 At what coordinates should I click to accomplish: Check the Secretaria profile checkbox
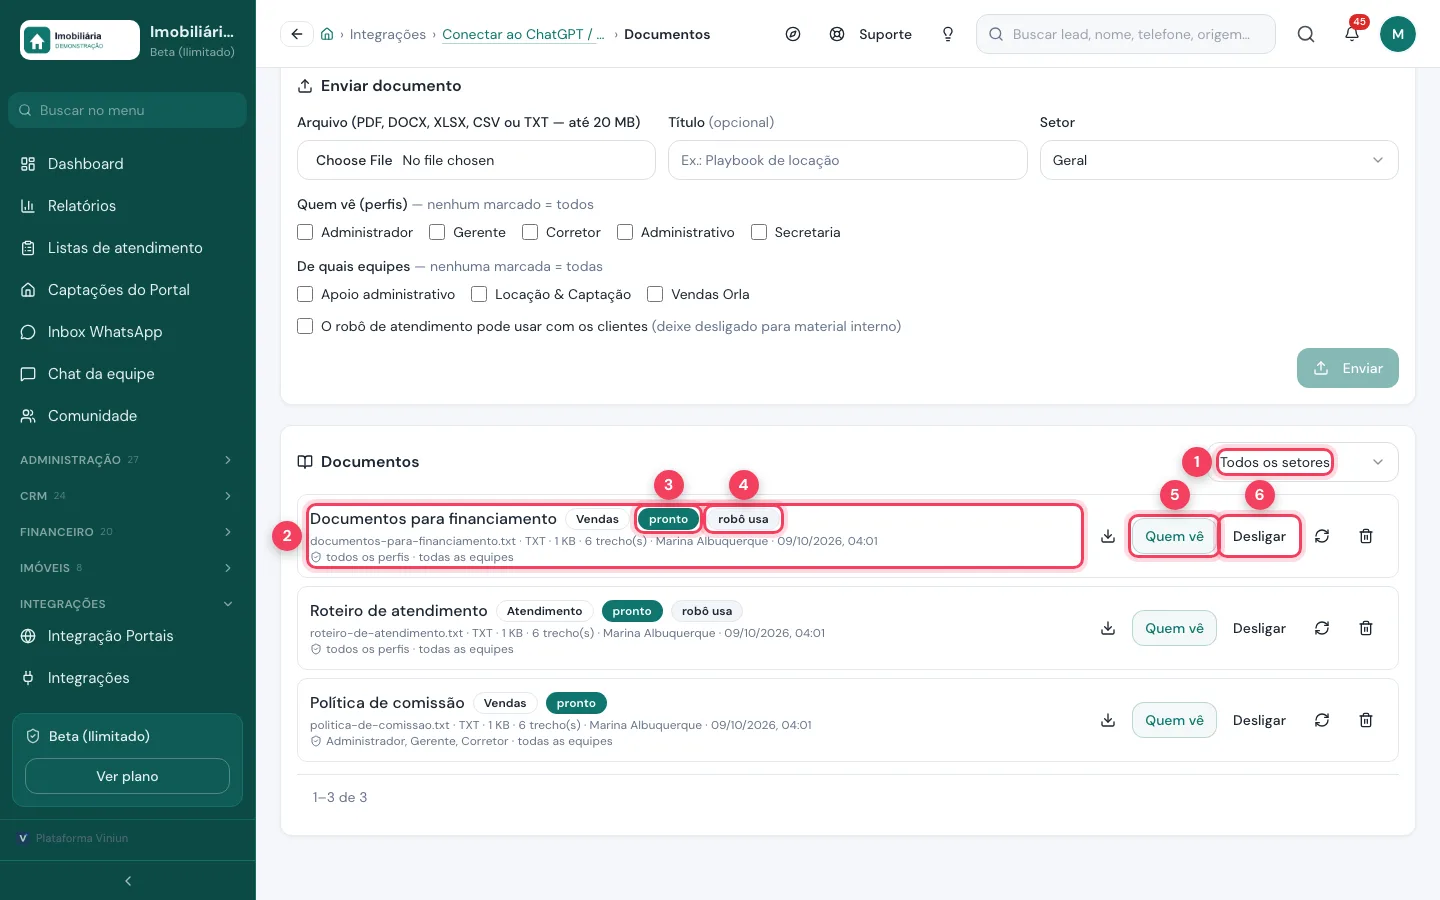[759, 232]
